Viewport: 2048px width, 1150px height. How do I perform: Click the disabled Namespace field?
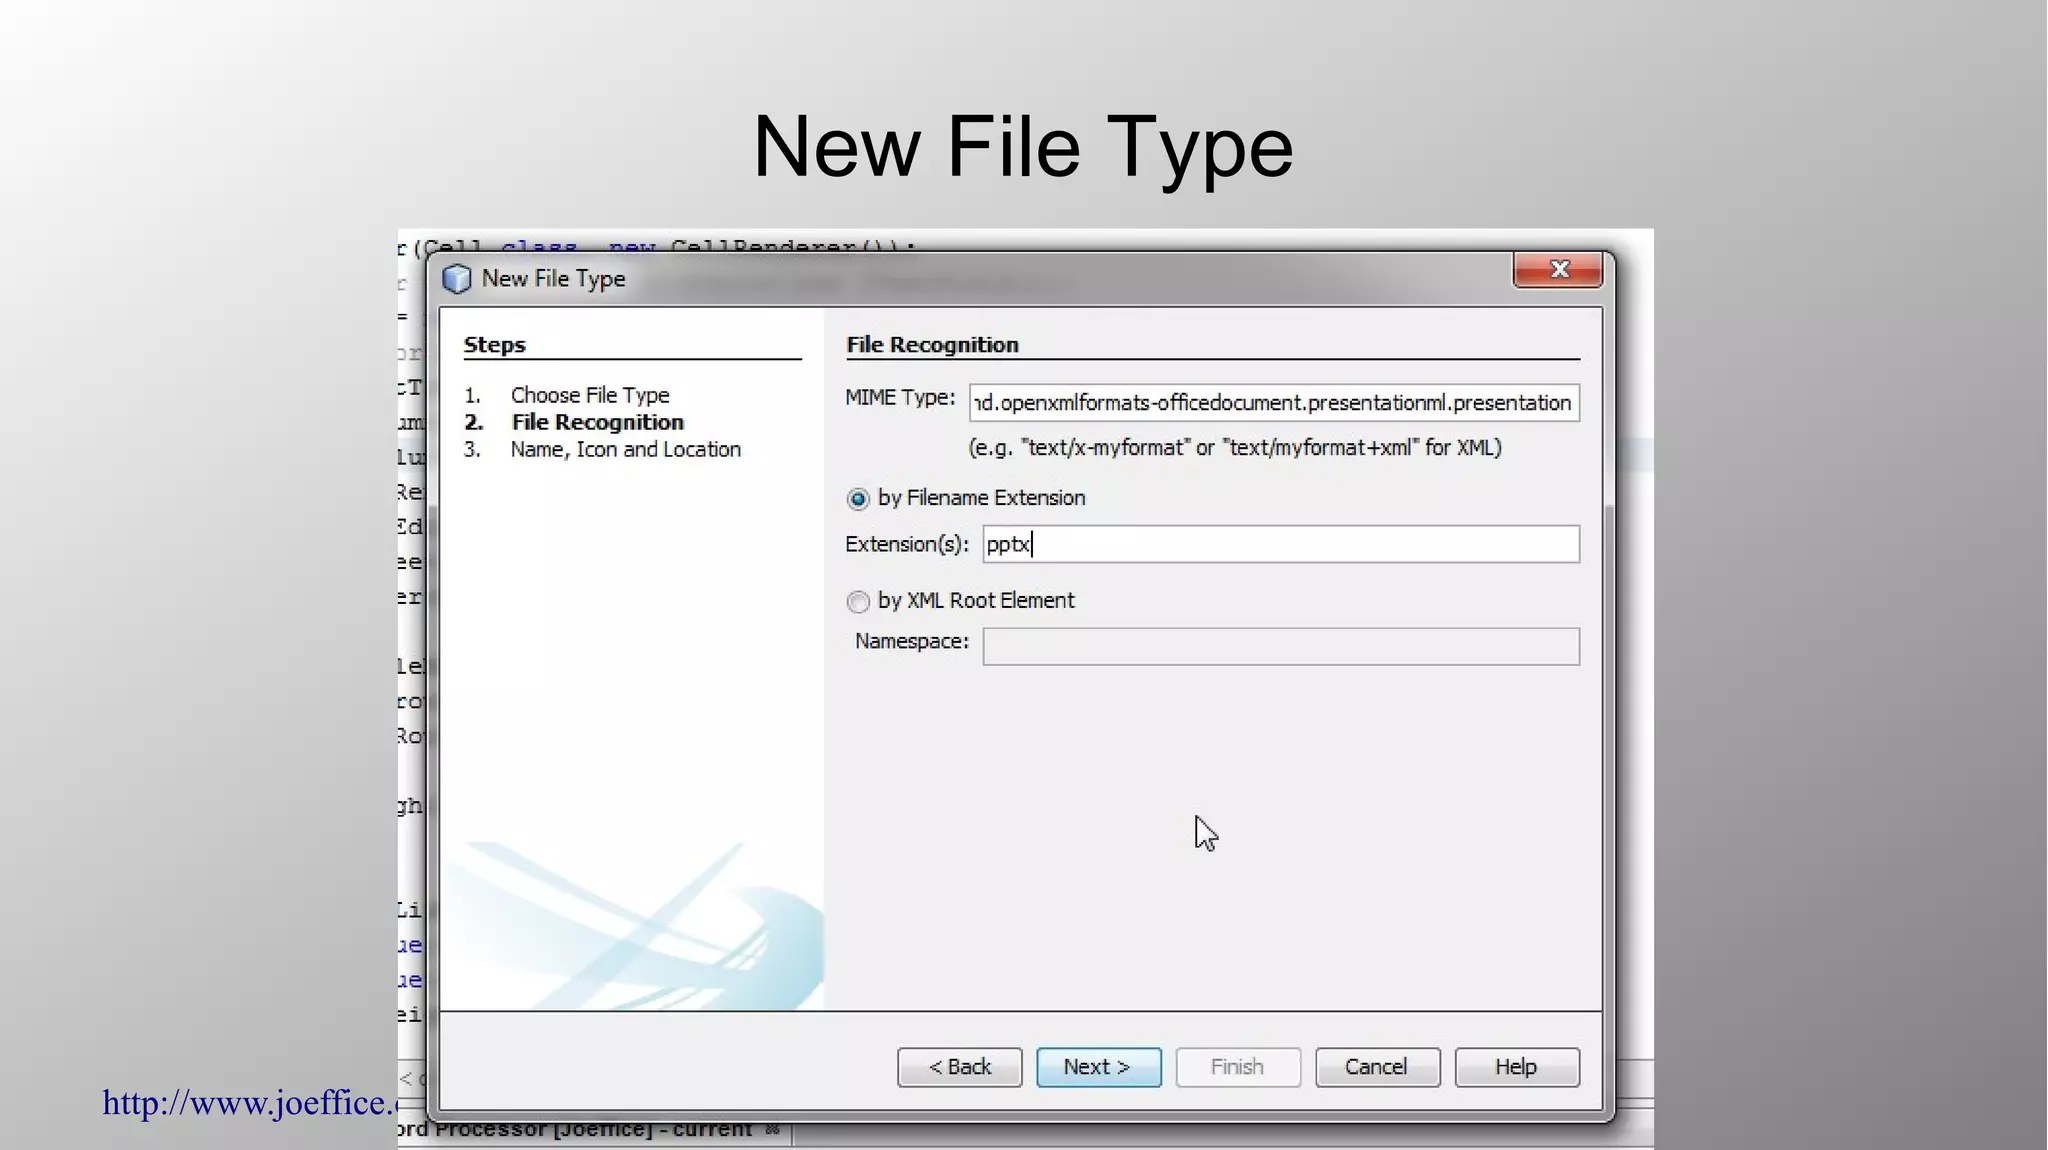[x=1281, y=646]
